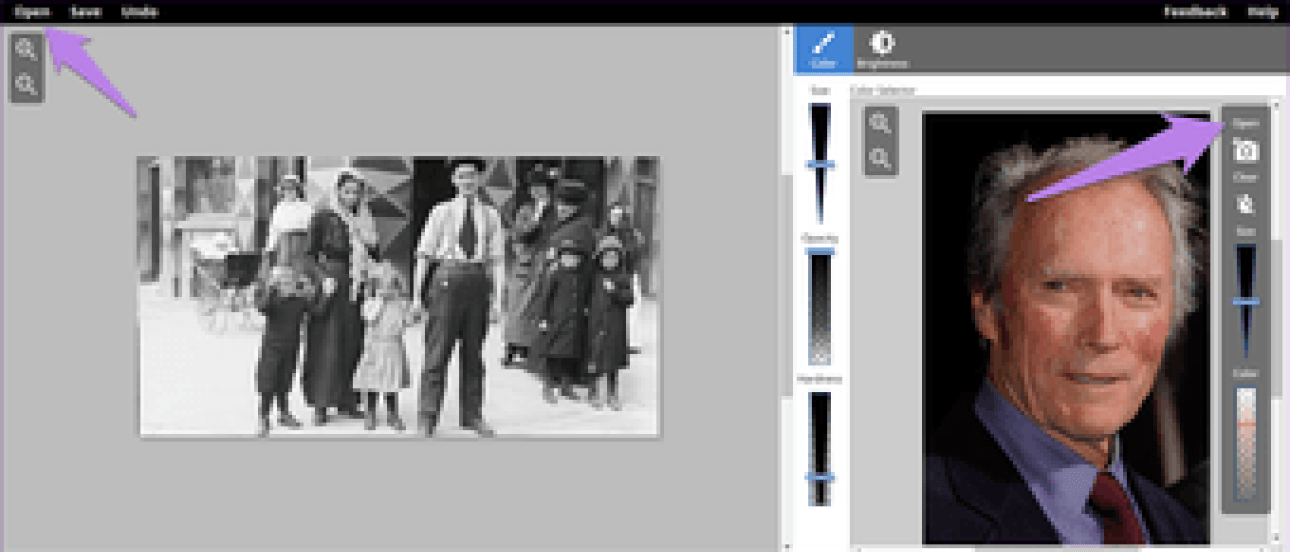Image resolution: width=1290 pixels, height=552 pixels.
Task: Zoom out on the main canvas
Action: click(x=26, y=85)
